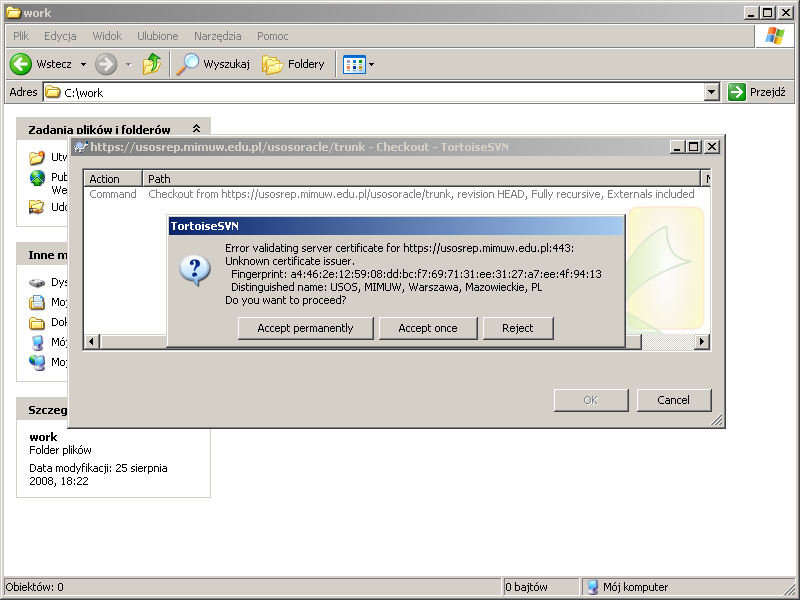The image size is (800, 600).
Task: Click the grey Forward arrow icon
Action: (x=106, y=64)
